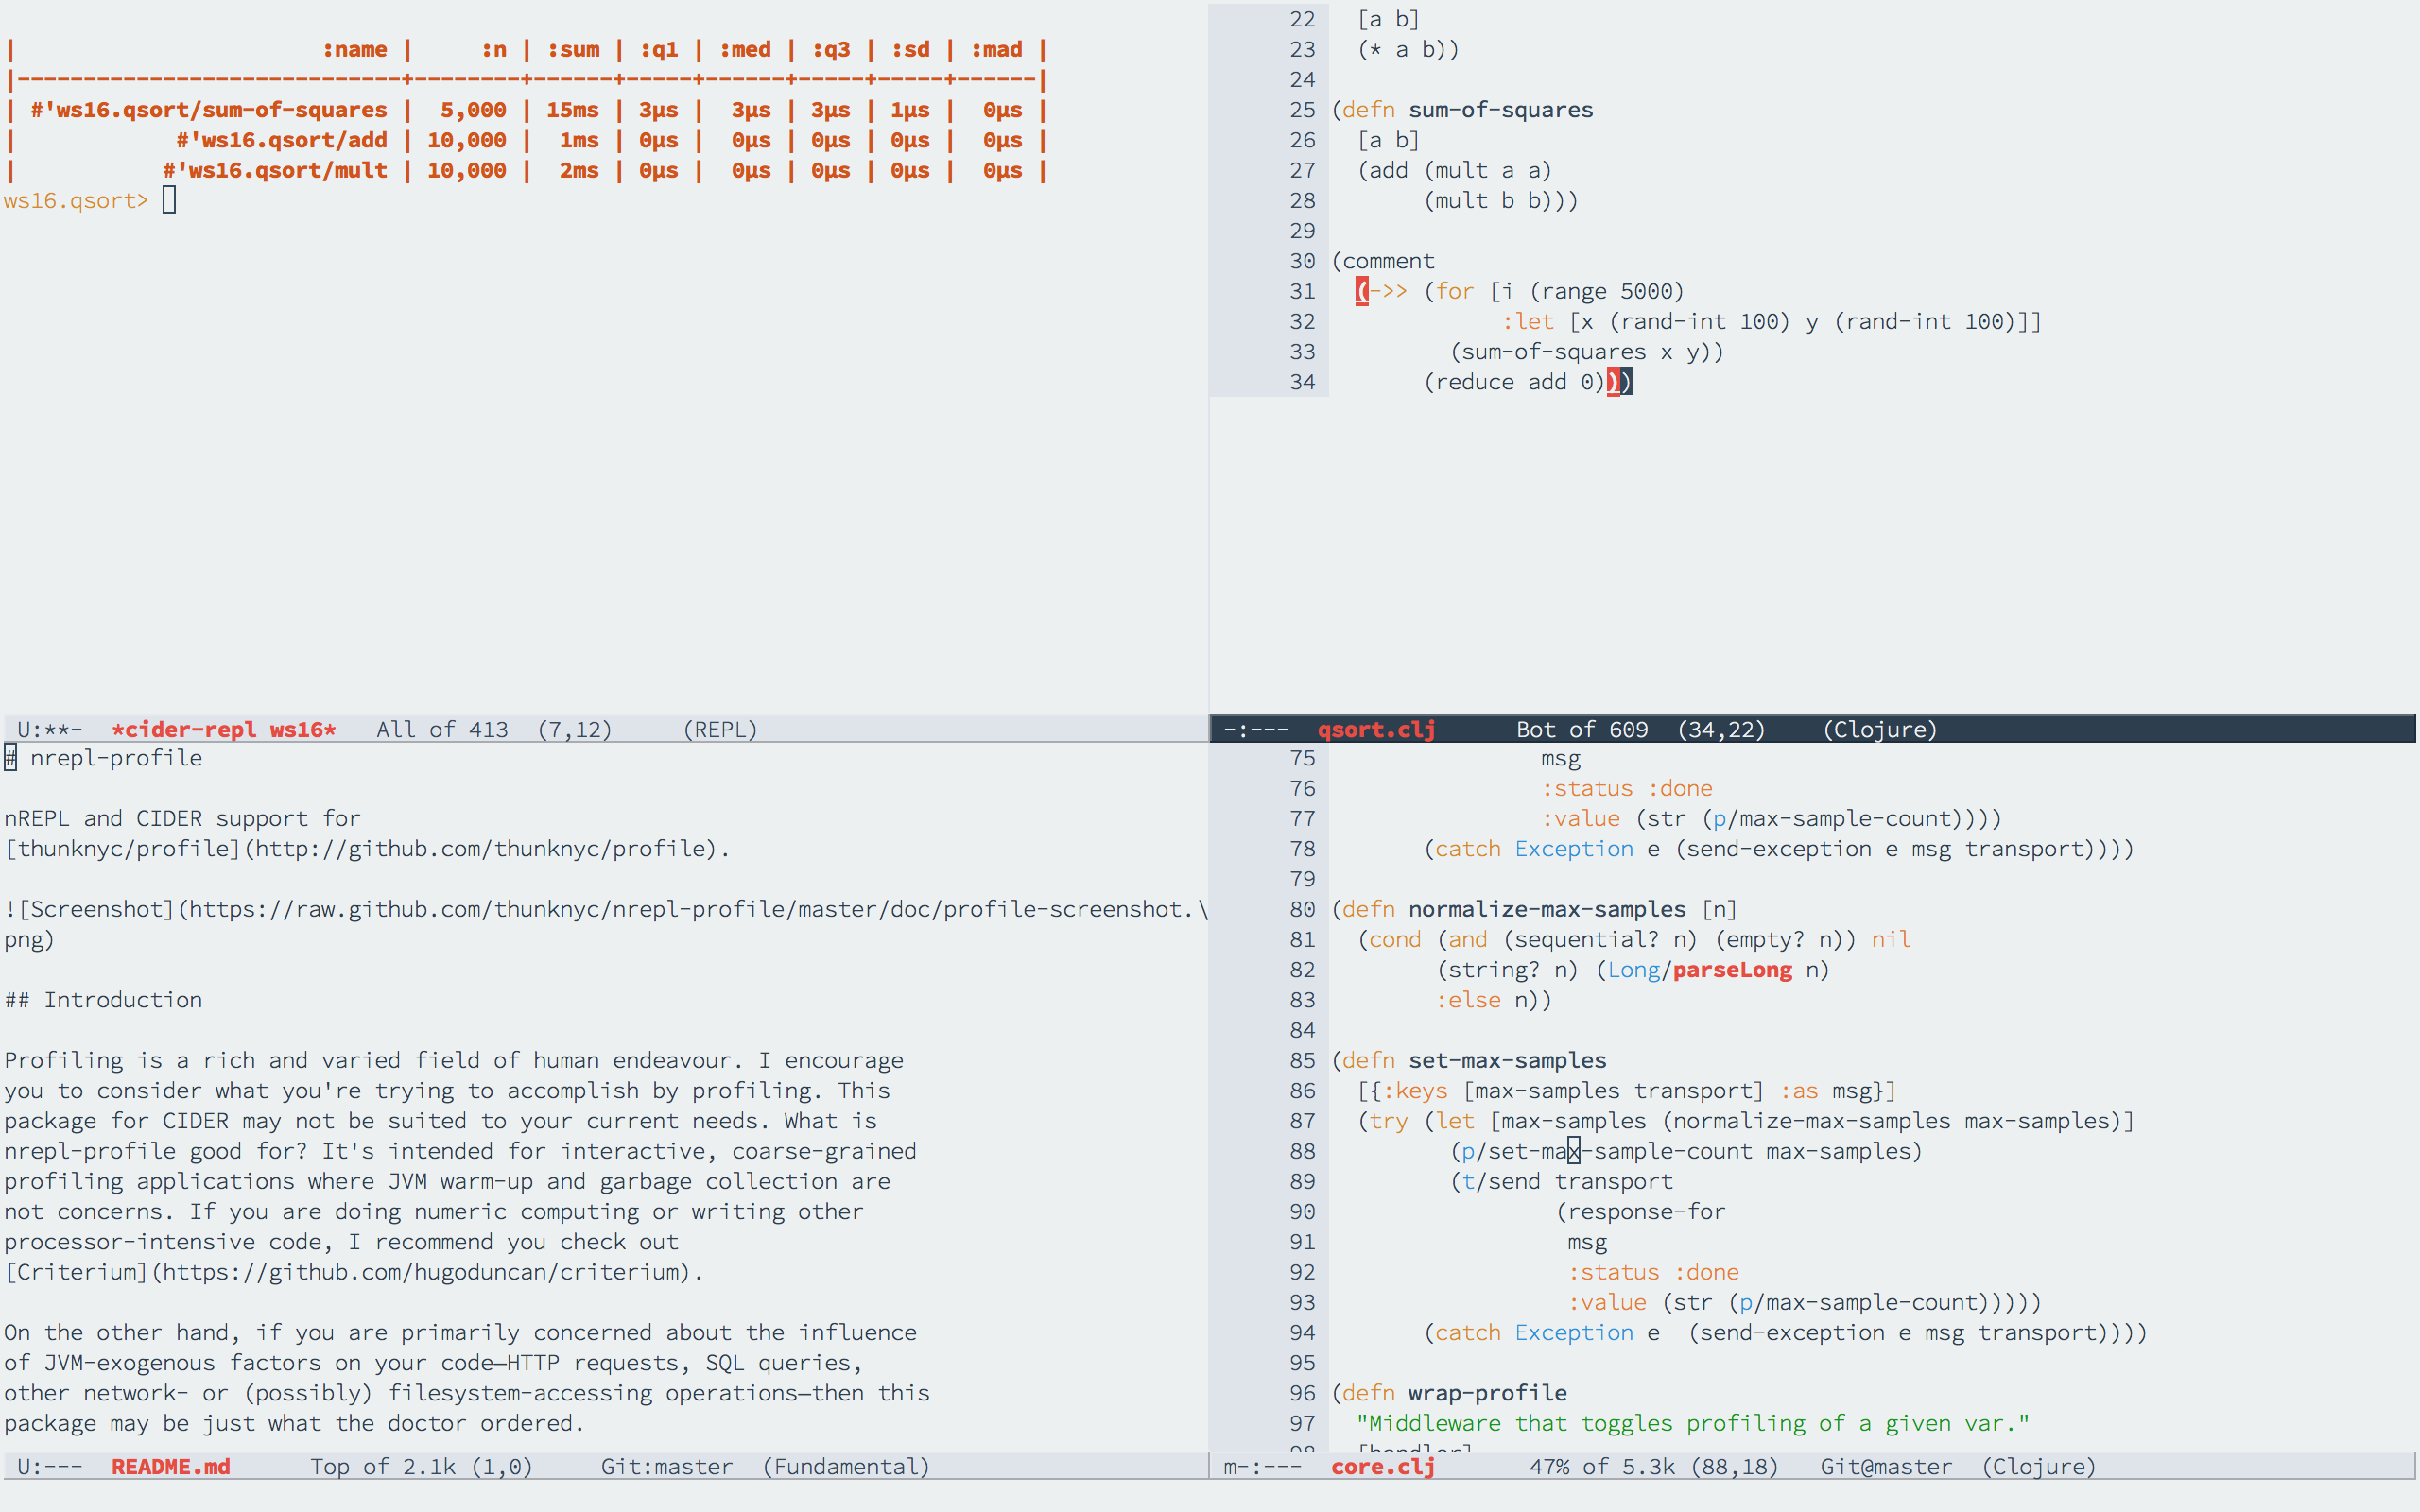Click the :med column header in REPL output
The height and width of the screenshot is (1512, 2420).
tap(745, 49)
